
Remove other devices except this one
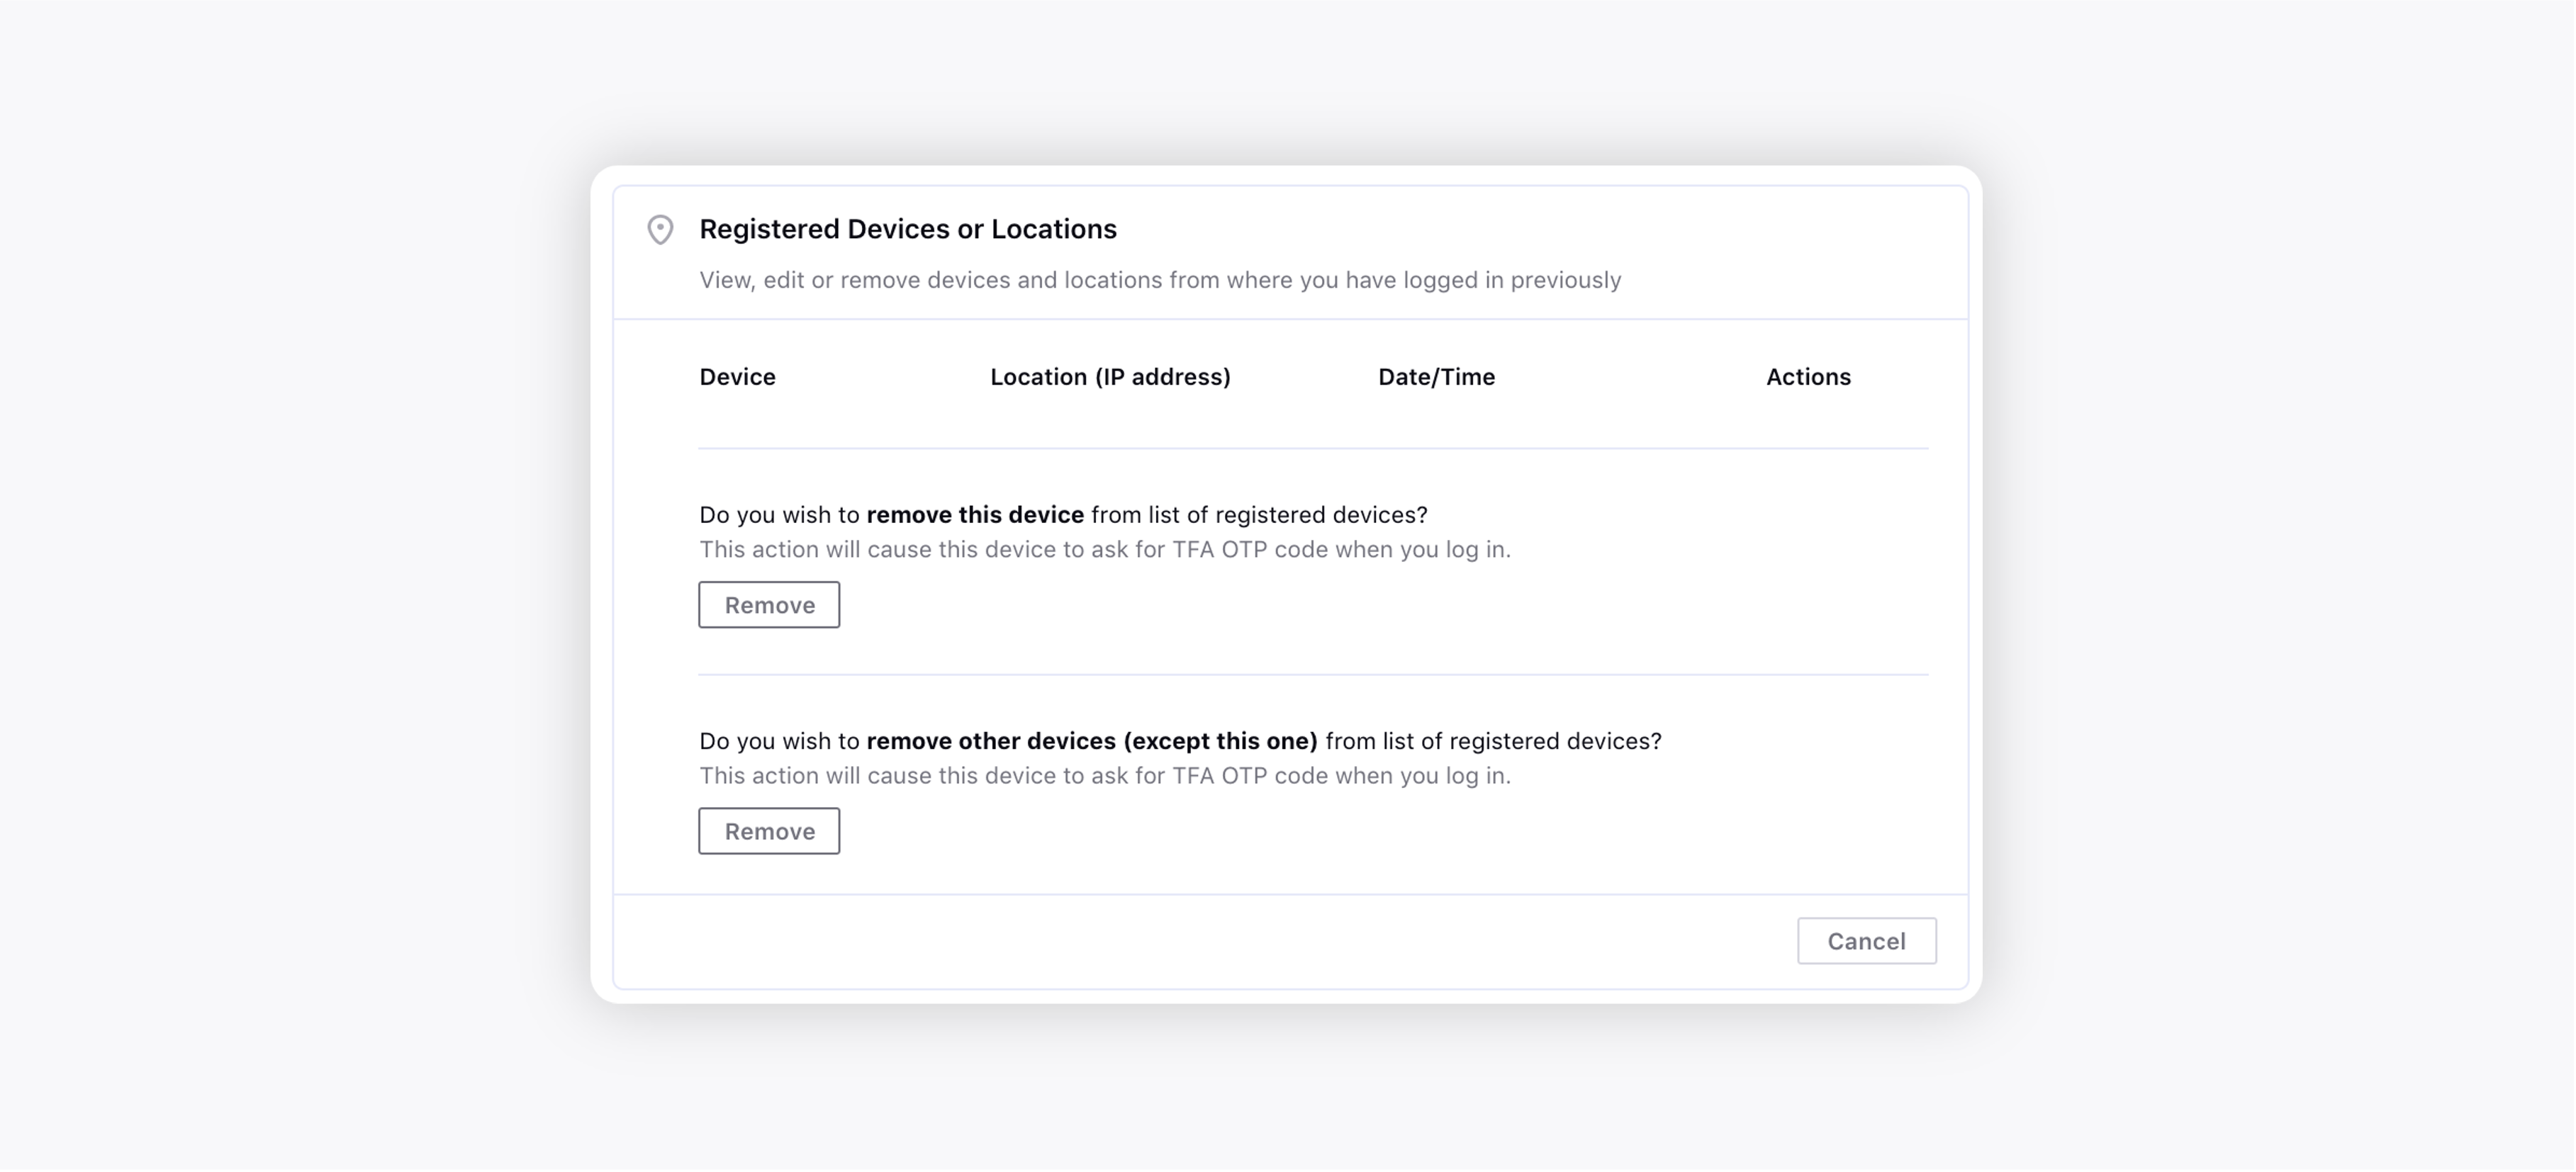coord(769,831)
